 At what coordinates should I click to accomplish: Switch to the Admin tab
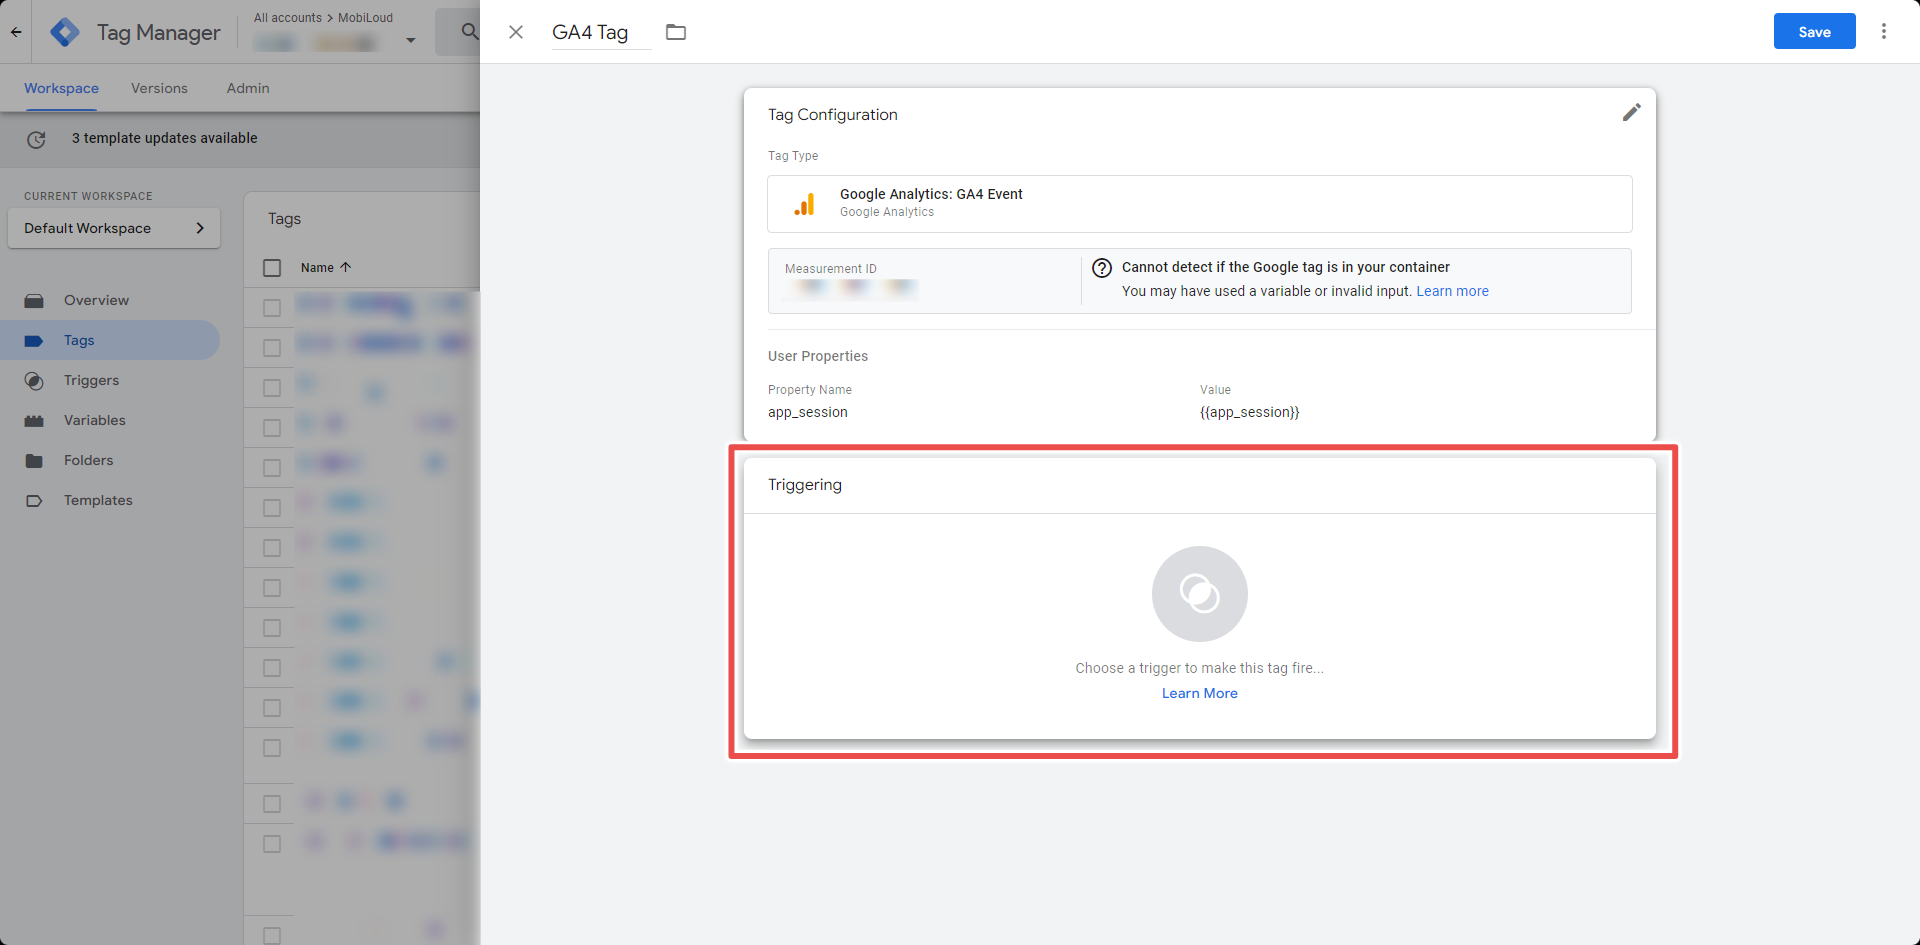tap(248, 88)
